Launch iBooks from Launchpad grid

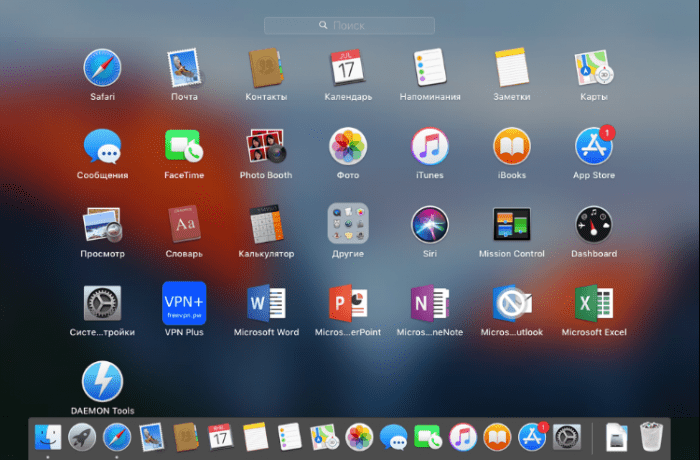coord(512,146)
